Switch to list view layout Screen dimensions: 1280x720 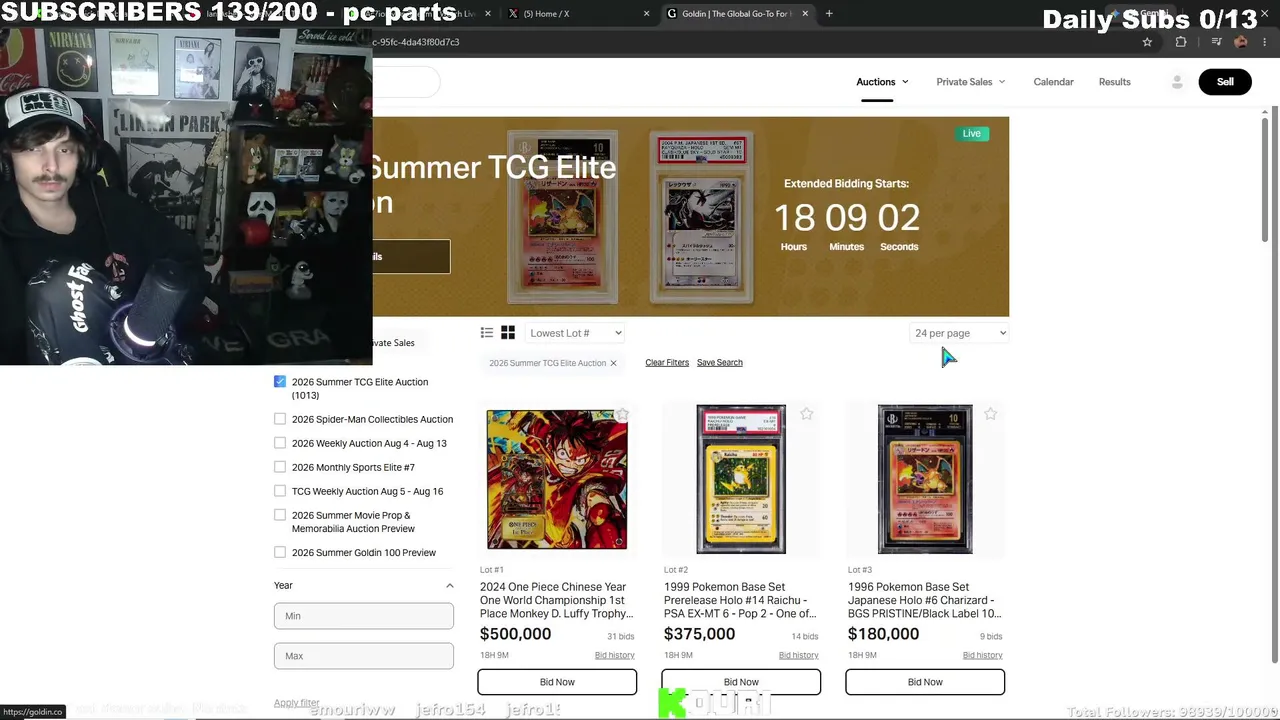pos(487,333)
